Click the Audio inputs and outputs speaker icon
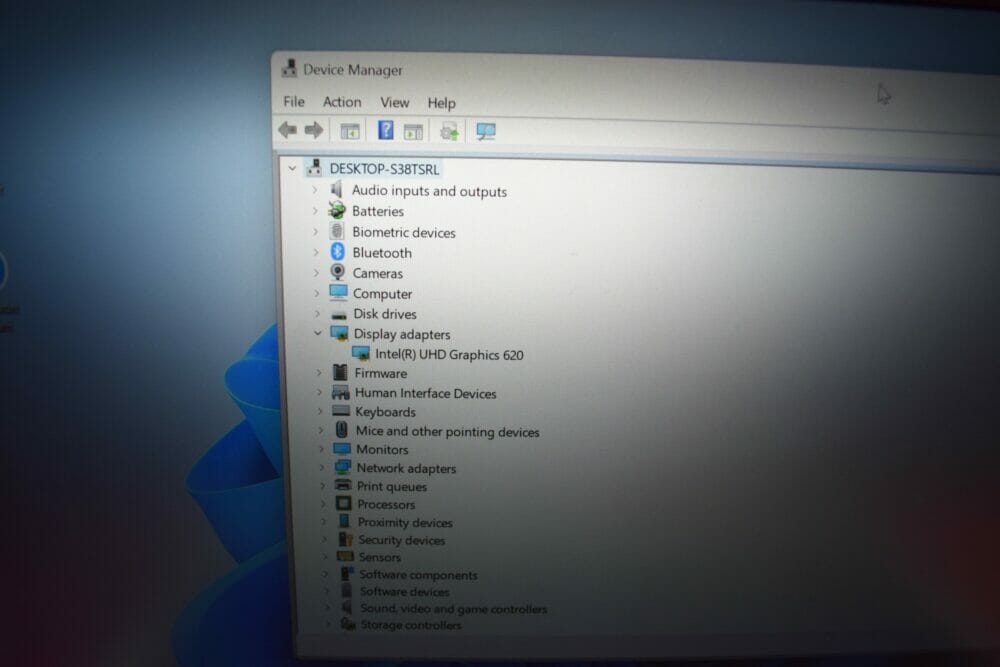1000x667 pixels. pyautogui.click(x=336, y=189)
